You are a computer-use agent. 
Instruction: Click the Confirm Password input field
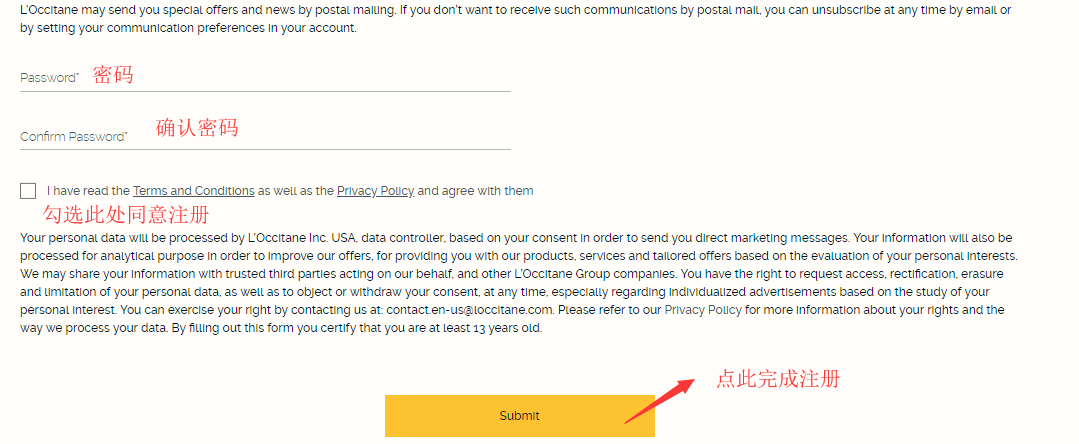tap(330, 136)
